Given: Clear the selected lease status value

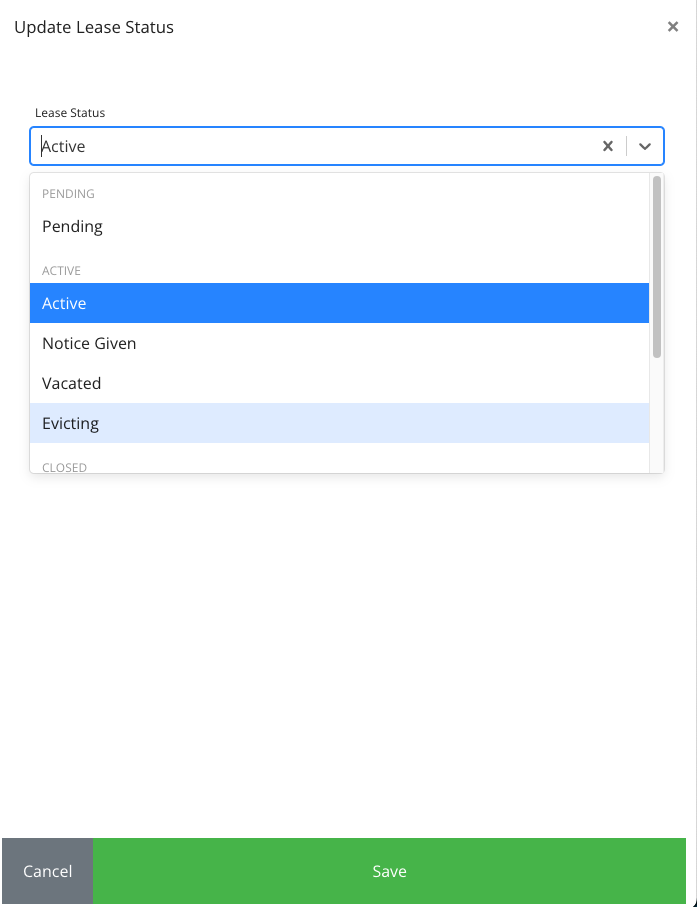Looking at the screenshot, I should (607, 146).
